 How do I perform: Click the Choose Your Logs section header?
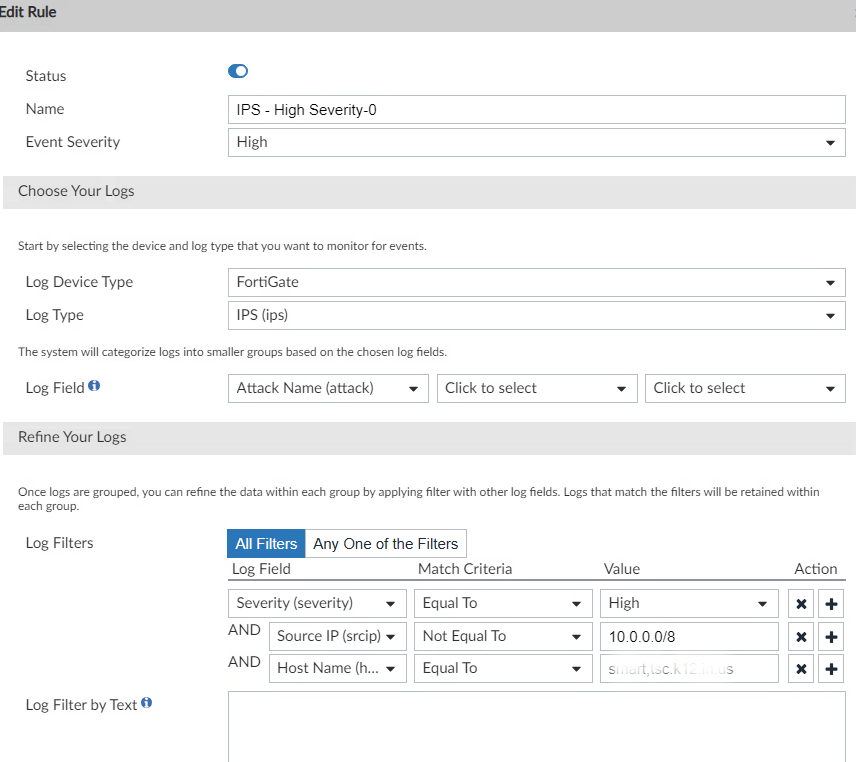429,192
